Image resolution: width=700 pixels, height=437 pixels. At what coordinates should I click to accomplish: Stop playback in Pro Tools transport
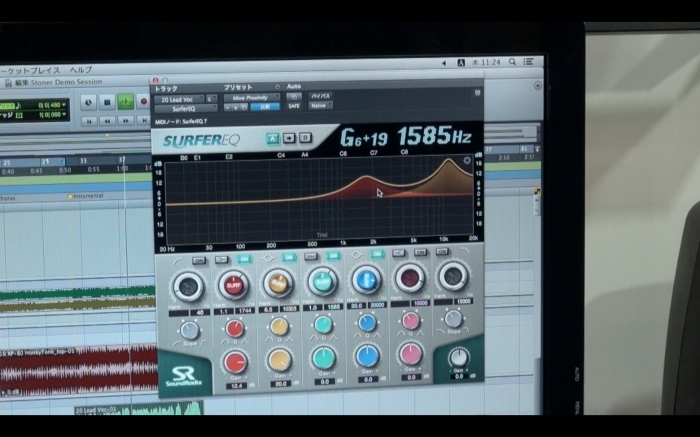point(107,103)
